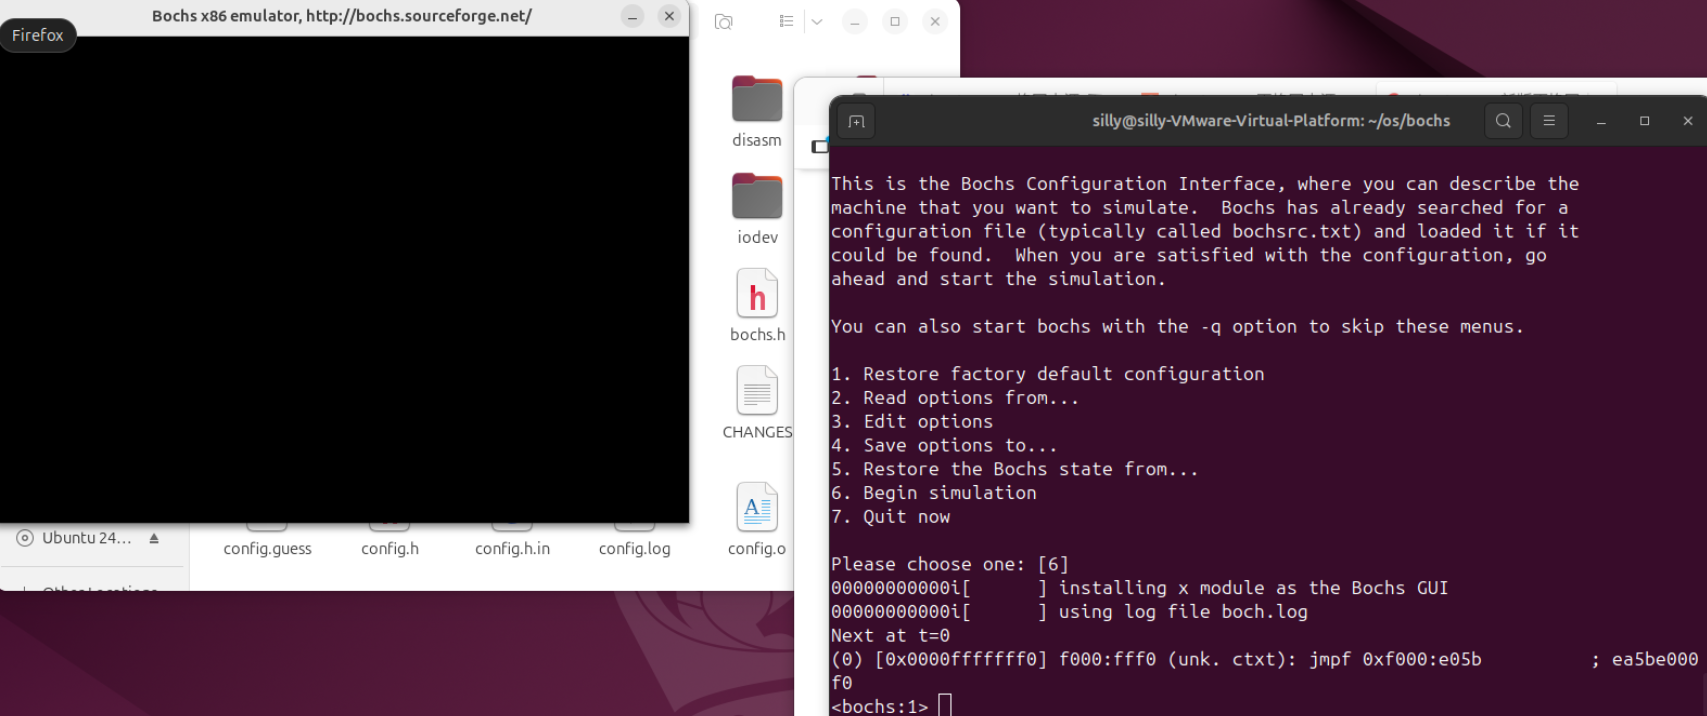Open Files view options dropdown chevron
The image size is (1707, 716).
[817, 21]
